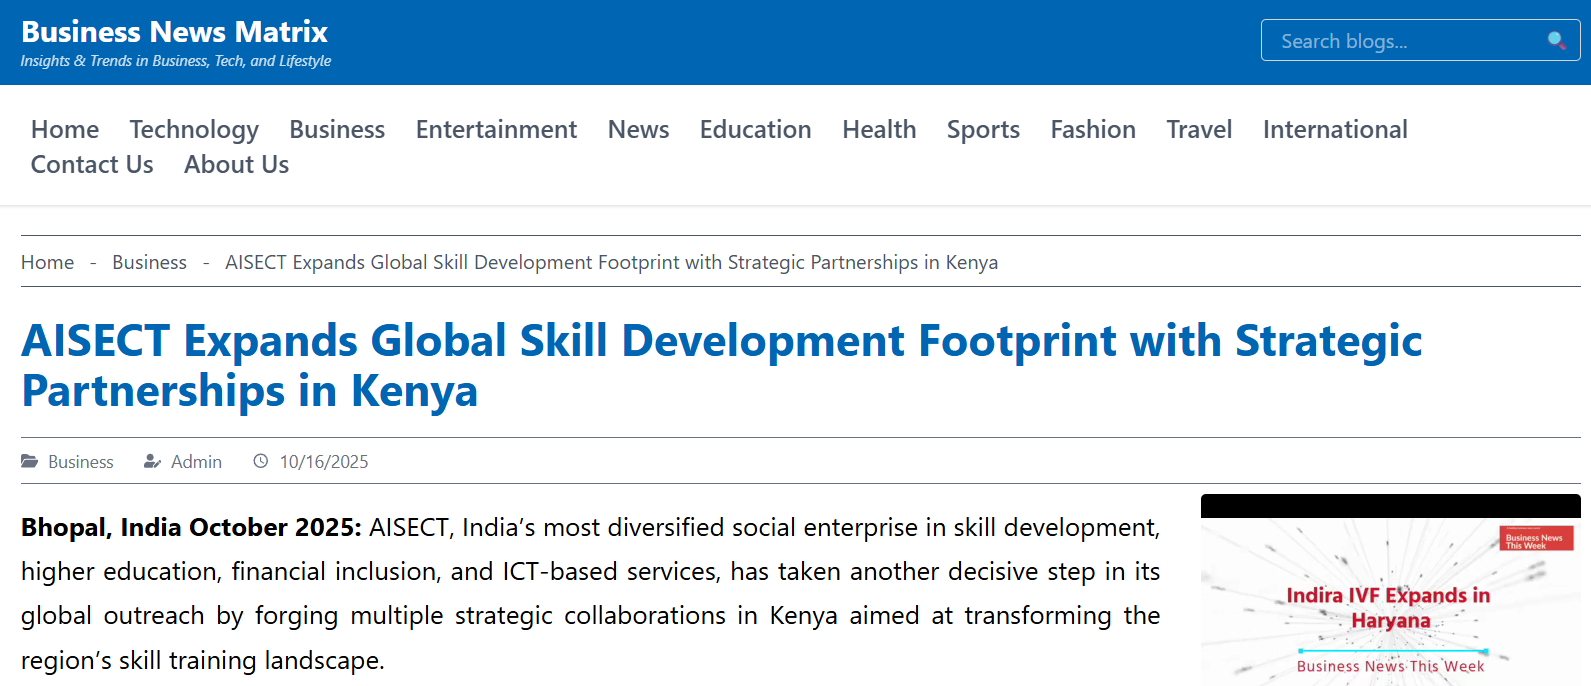Click the AISECT article headline
This screenshot has width=1591, height=686.
[720, 365]
